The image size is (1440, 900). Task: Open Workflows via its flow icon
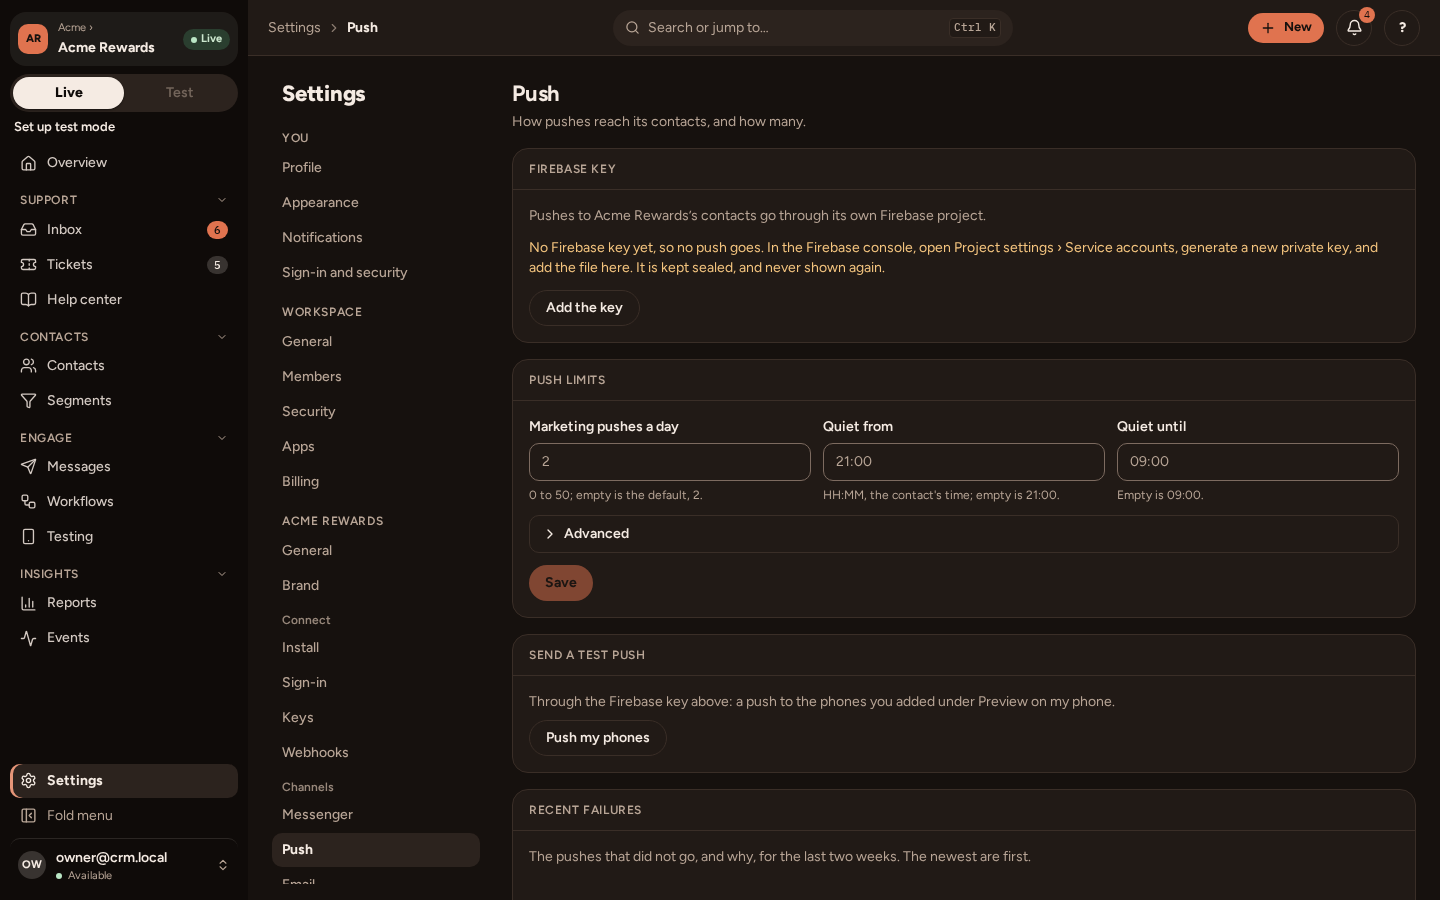tap(29, 502)
